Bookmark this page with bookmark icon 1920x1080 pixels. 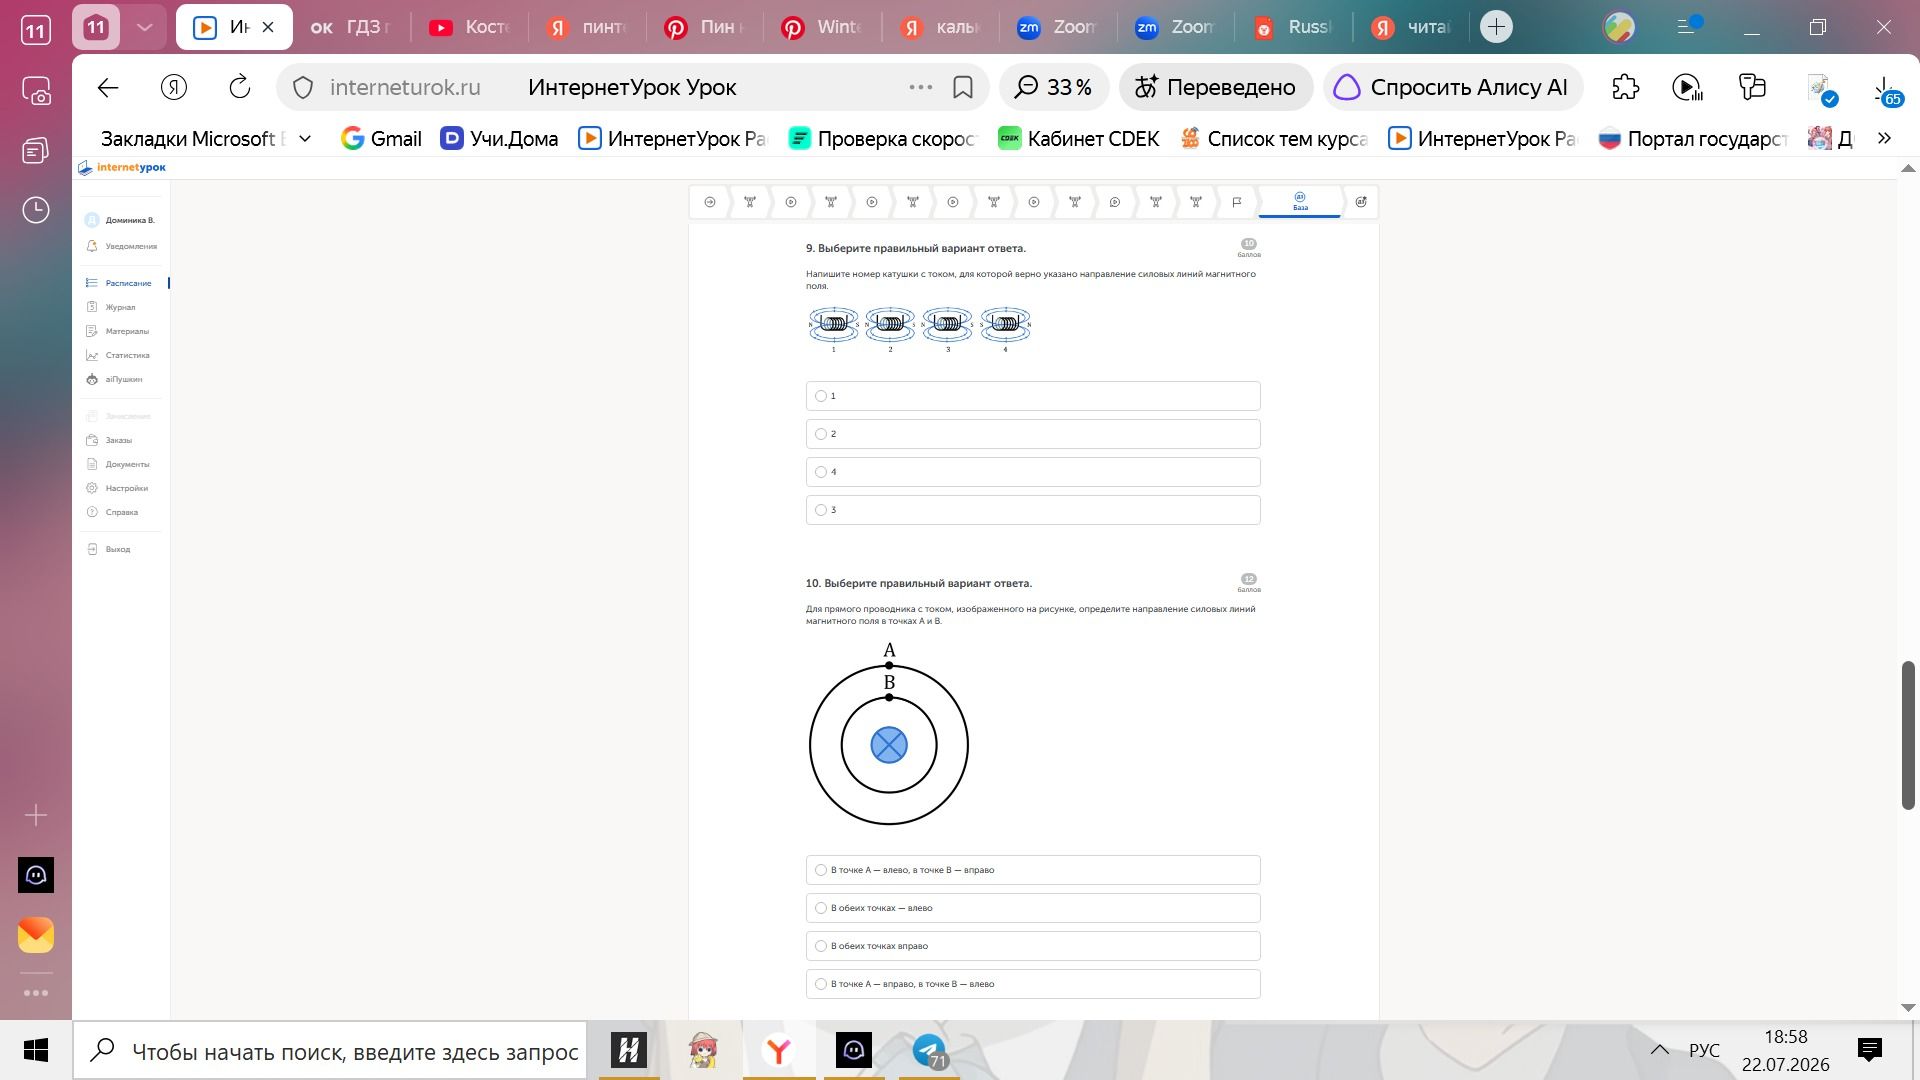click(963, 88)
